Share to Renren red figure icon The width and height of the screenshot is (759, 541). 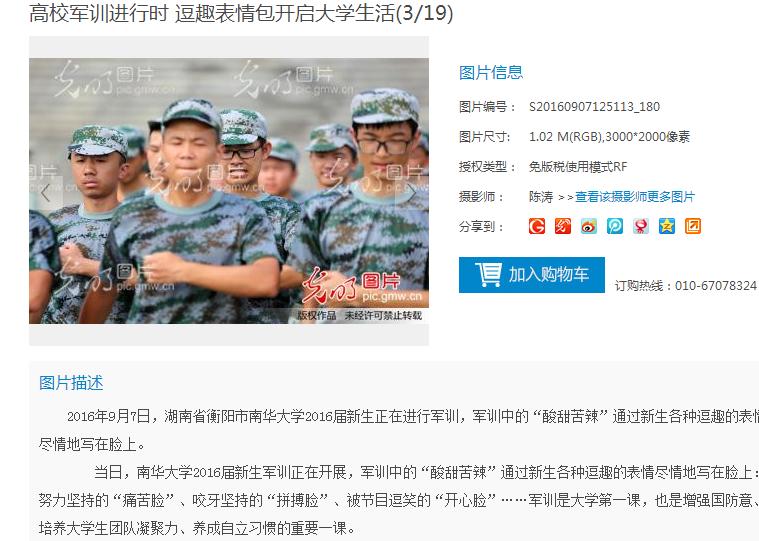click(641, 226)
